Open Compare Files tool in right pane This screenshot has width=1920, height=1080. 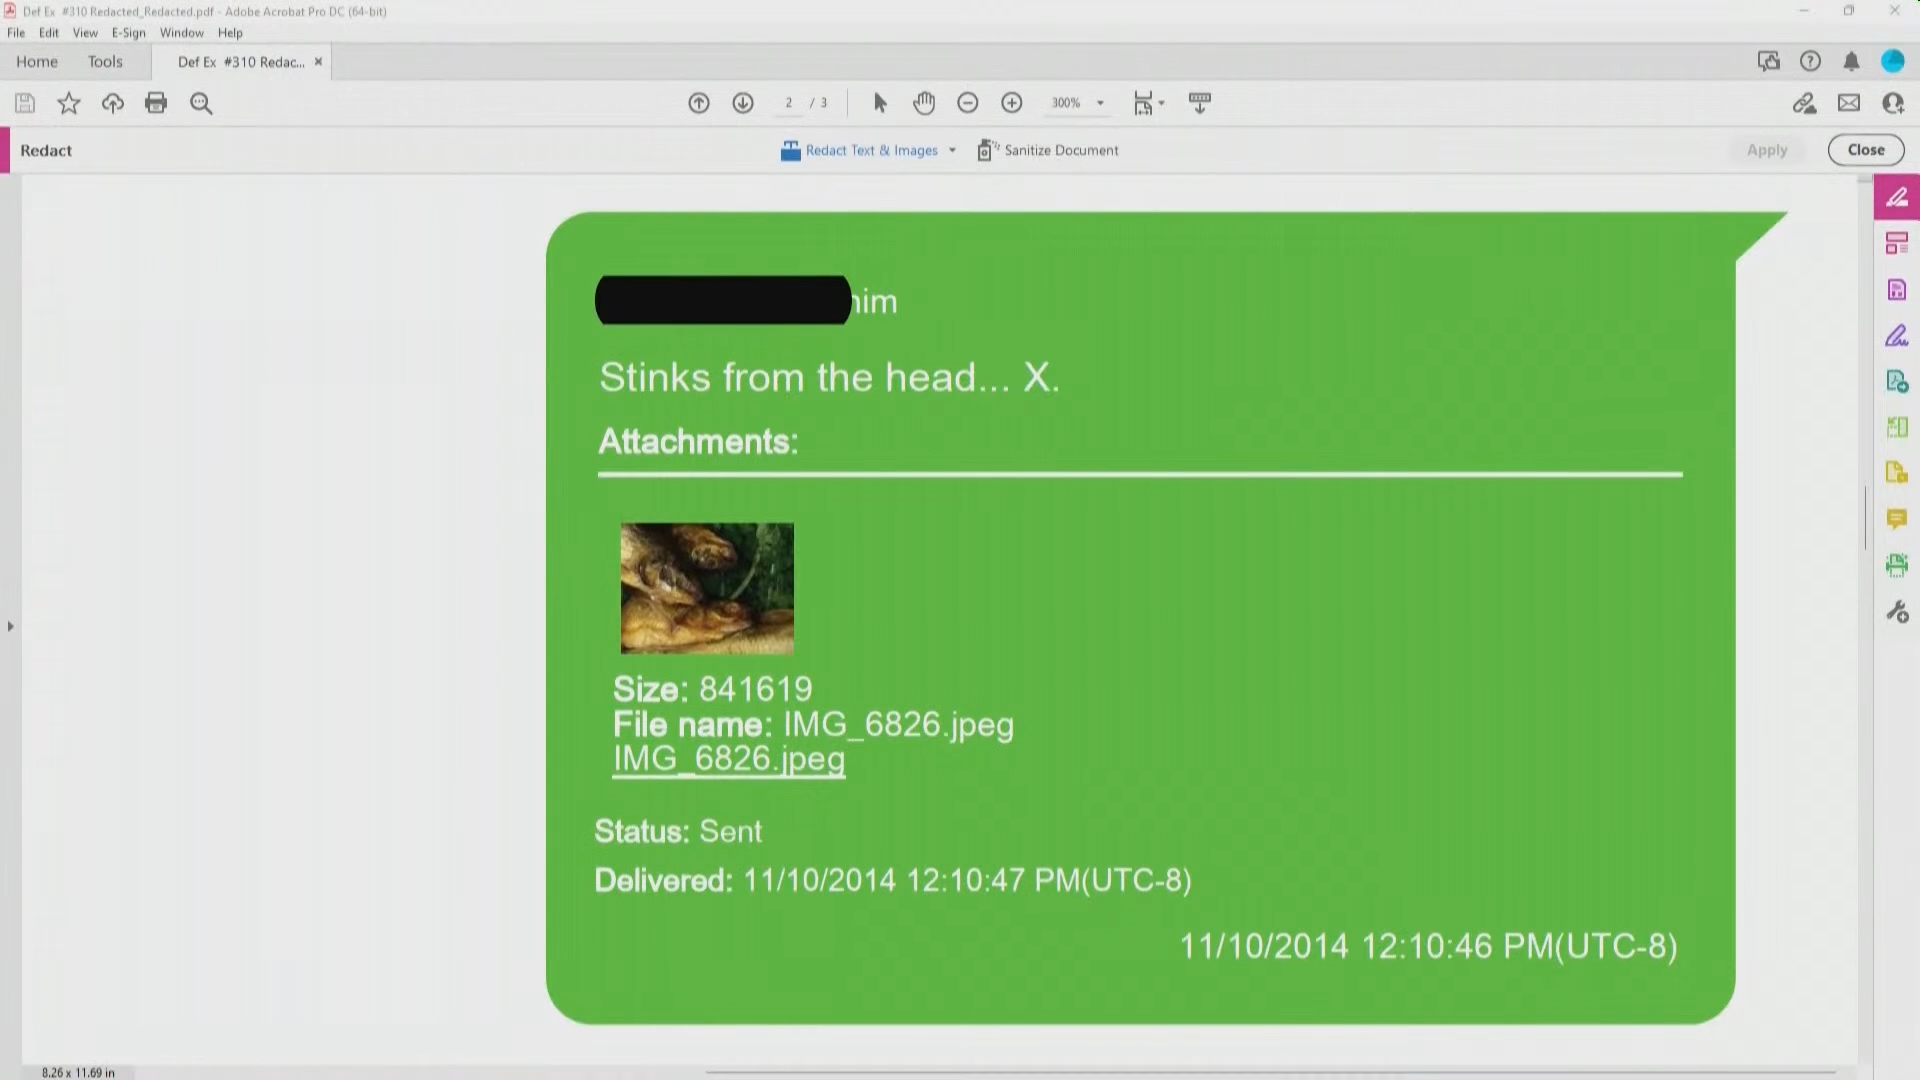click(1897, 427)
